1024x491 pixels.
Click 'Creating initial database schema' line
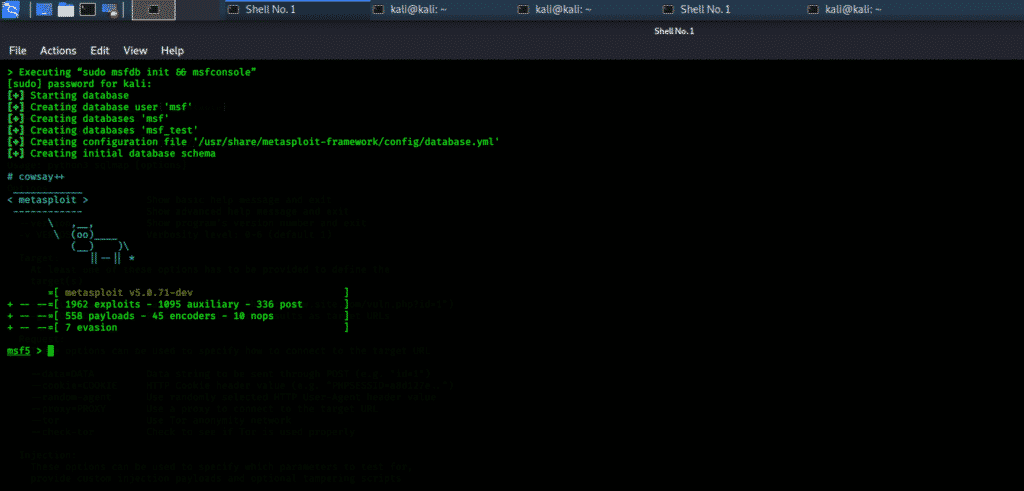click(111, 154)
